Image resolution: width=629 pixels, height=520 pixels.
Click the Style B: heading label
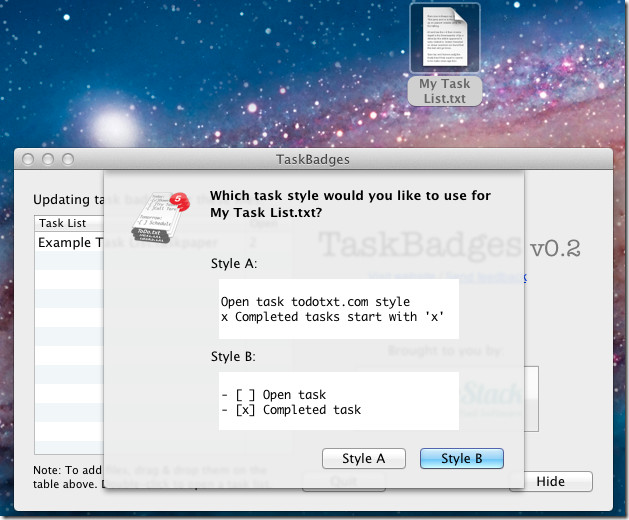tap(233, 356)
